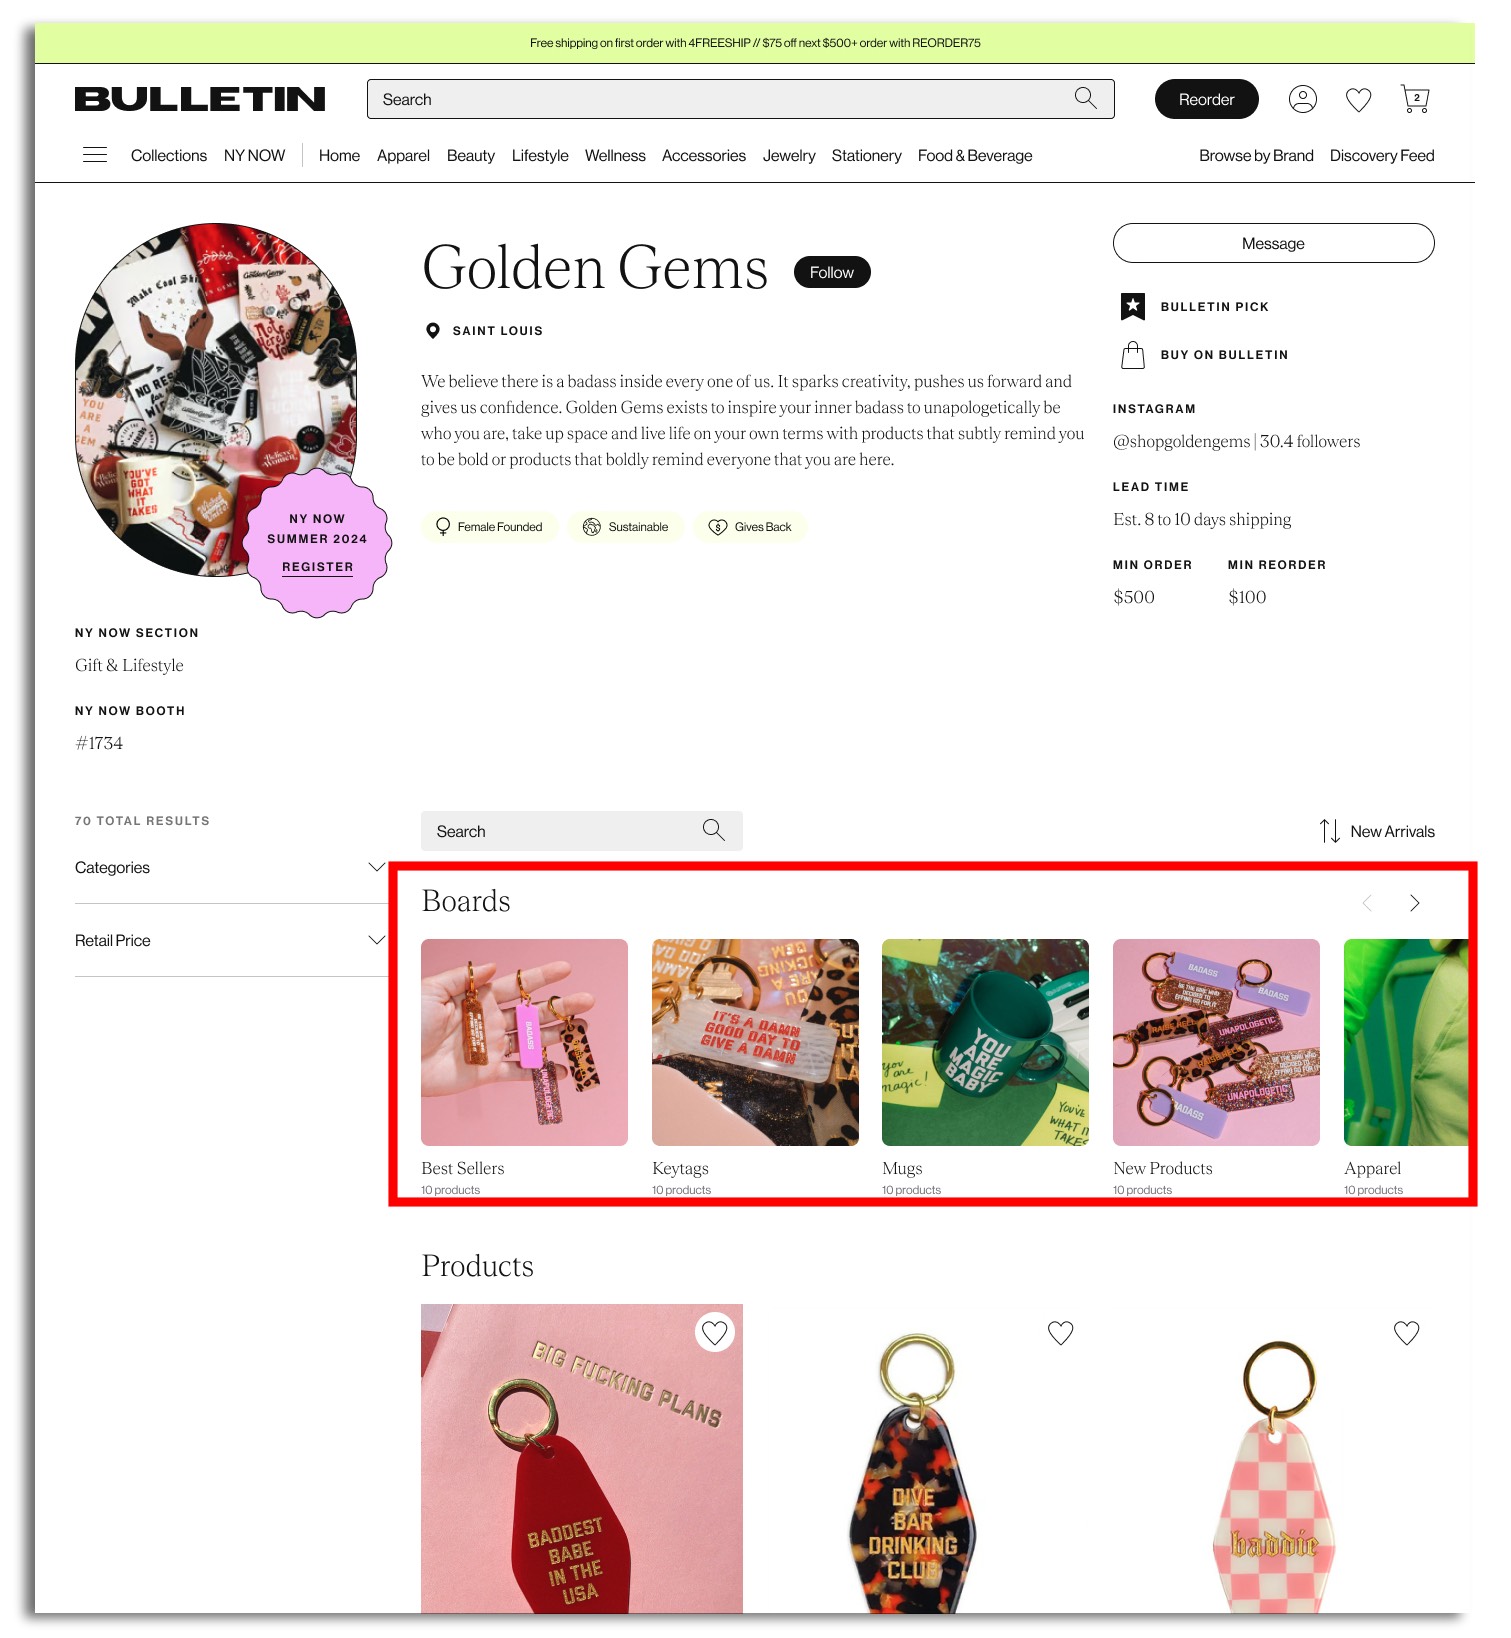The width and height of the screenshot is (1511, 1638).
Task: View wishlist via header heart icon
Action: (x=1358, y=100)
